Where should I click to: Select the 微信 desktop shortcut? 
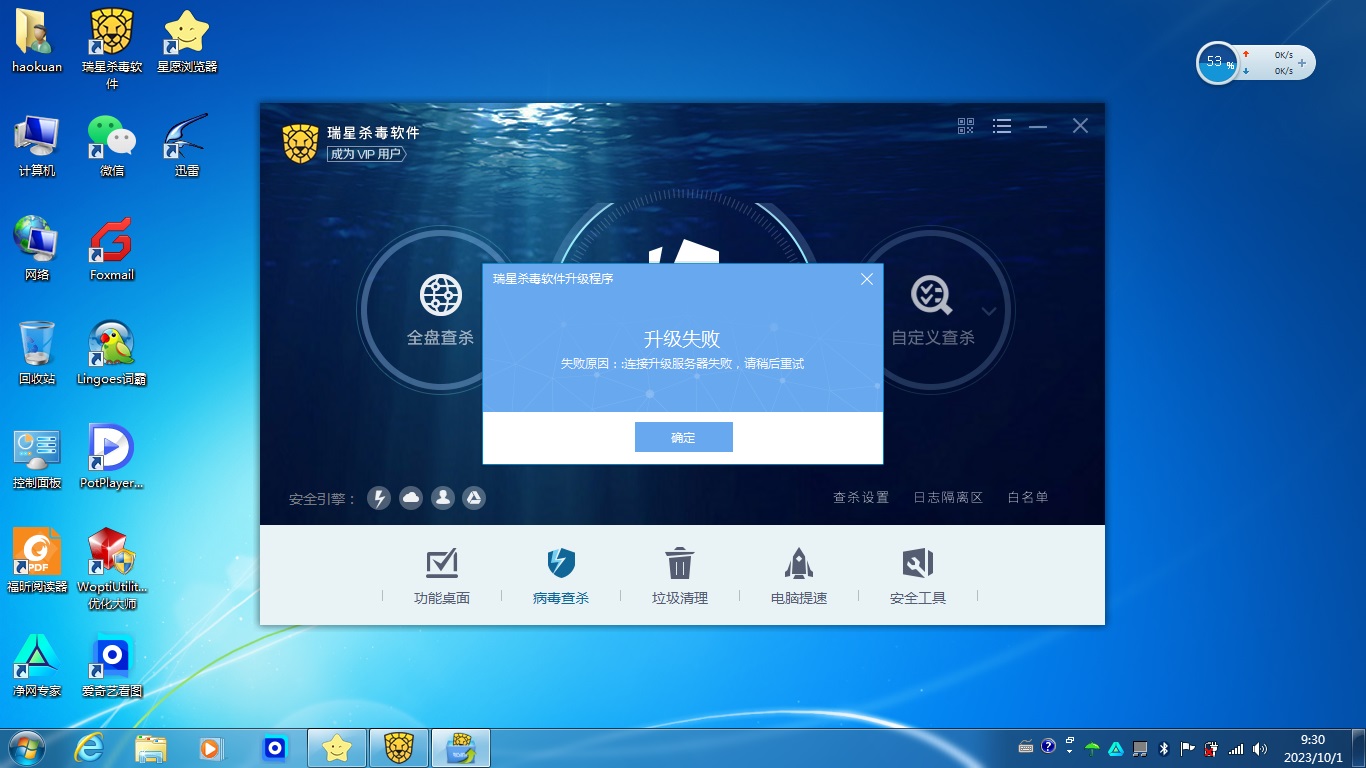(x=112, y=145)
